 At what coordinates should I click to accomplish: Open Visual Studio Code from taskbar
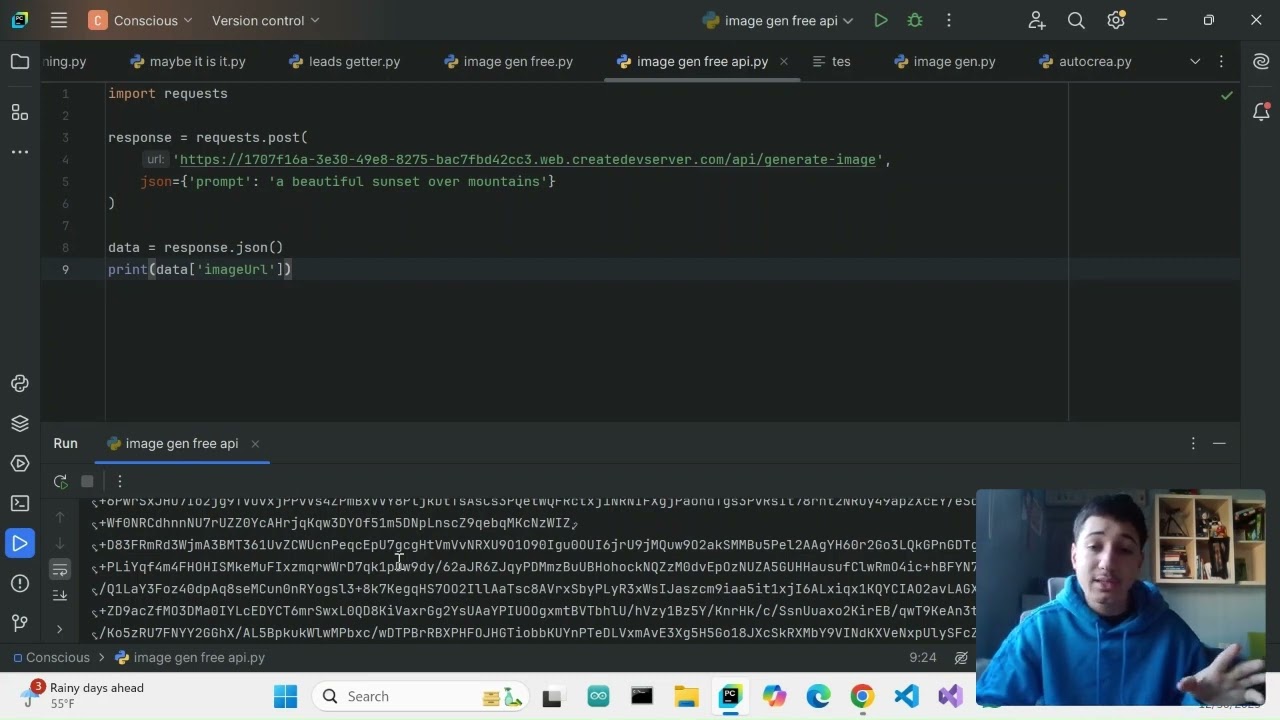point(906,697)
